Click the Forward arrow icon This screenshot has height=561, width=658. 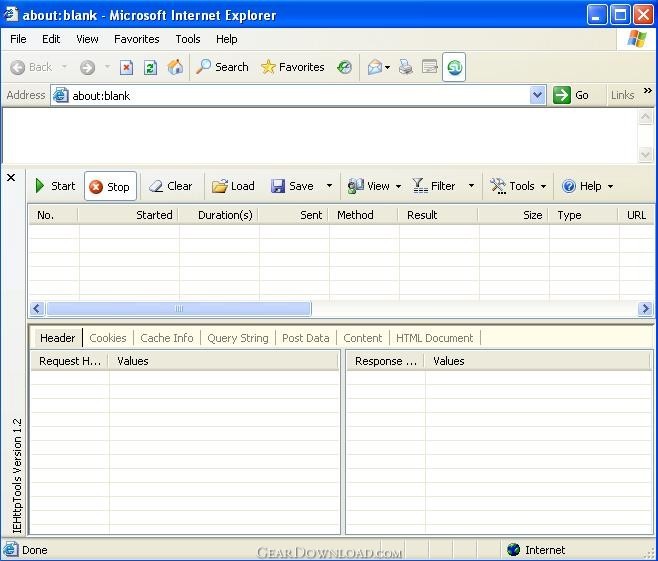point(87,67)
